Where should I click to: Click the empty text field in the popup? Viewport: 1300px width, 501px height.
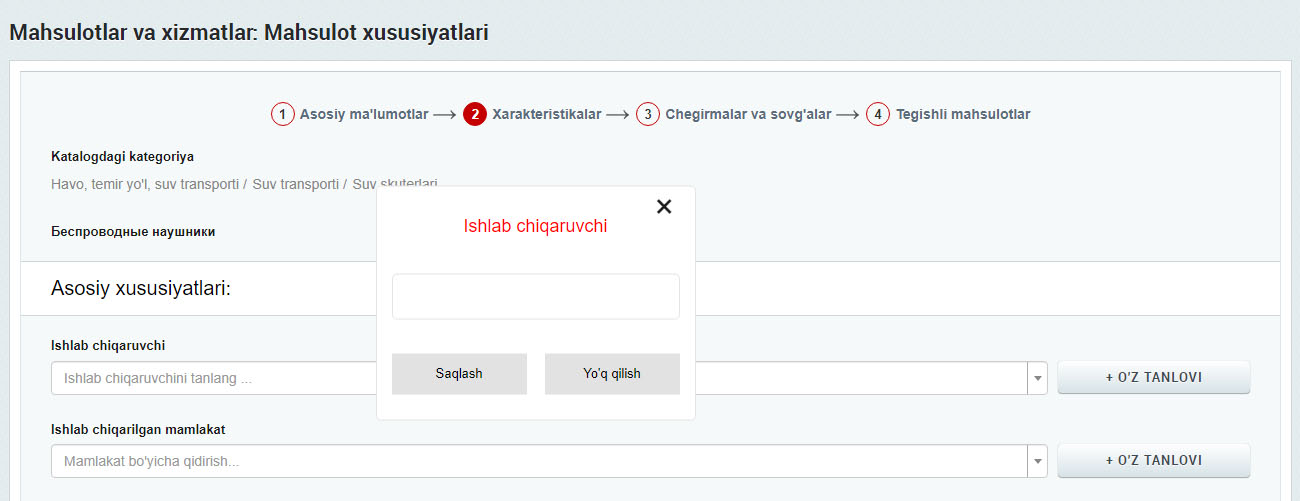pyautogui.click(x=535, y=297)
